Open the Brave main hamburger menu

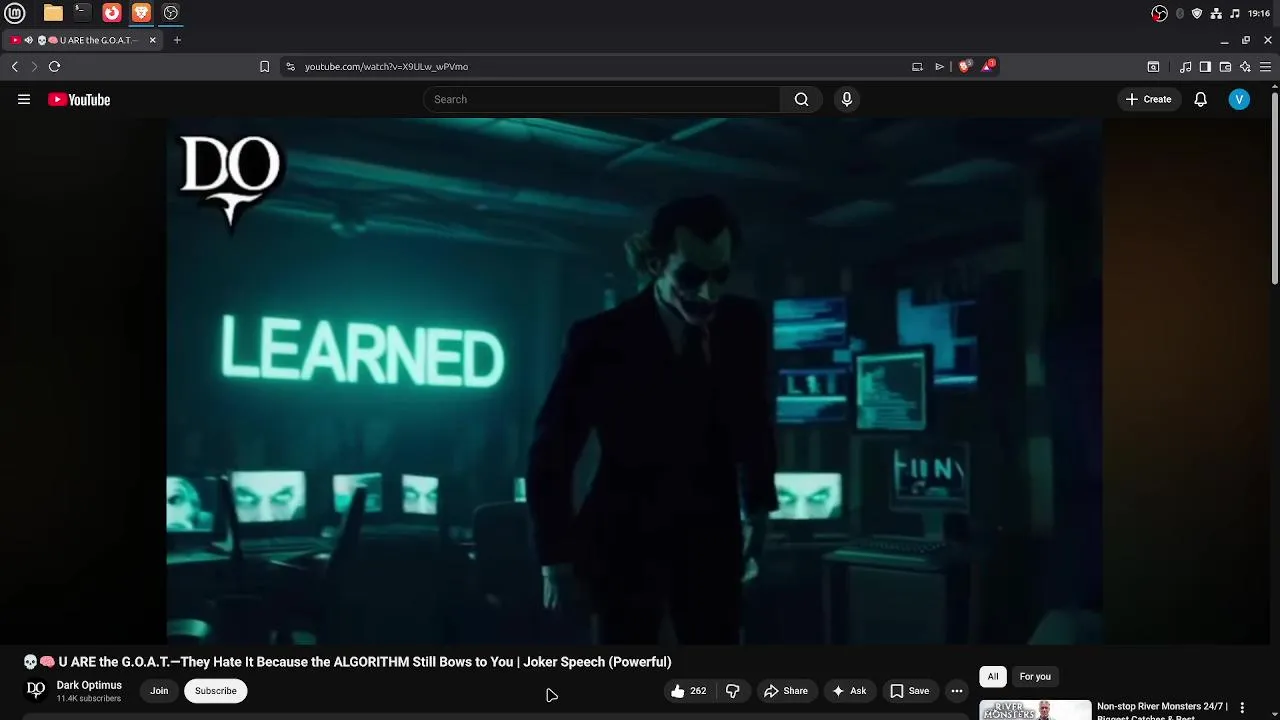tap(1265, 67)
